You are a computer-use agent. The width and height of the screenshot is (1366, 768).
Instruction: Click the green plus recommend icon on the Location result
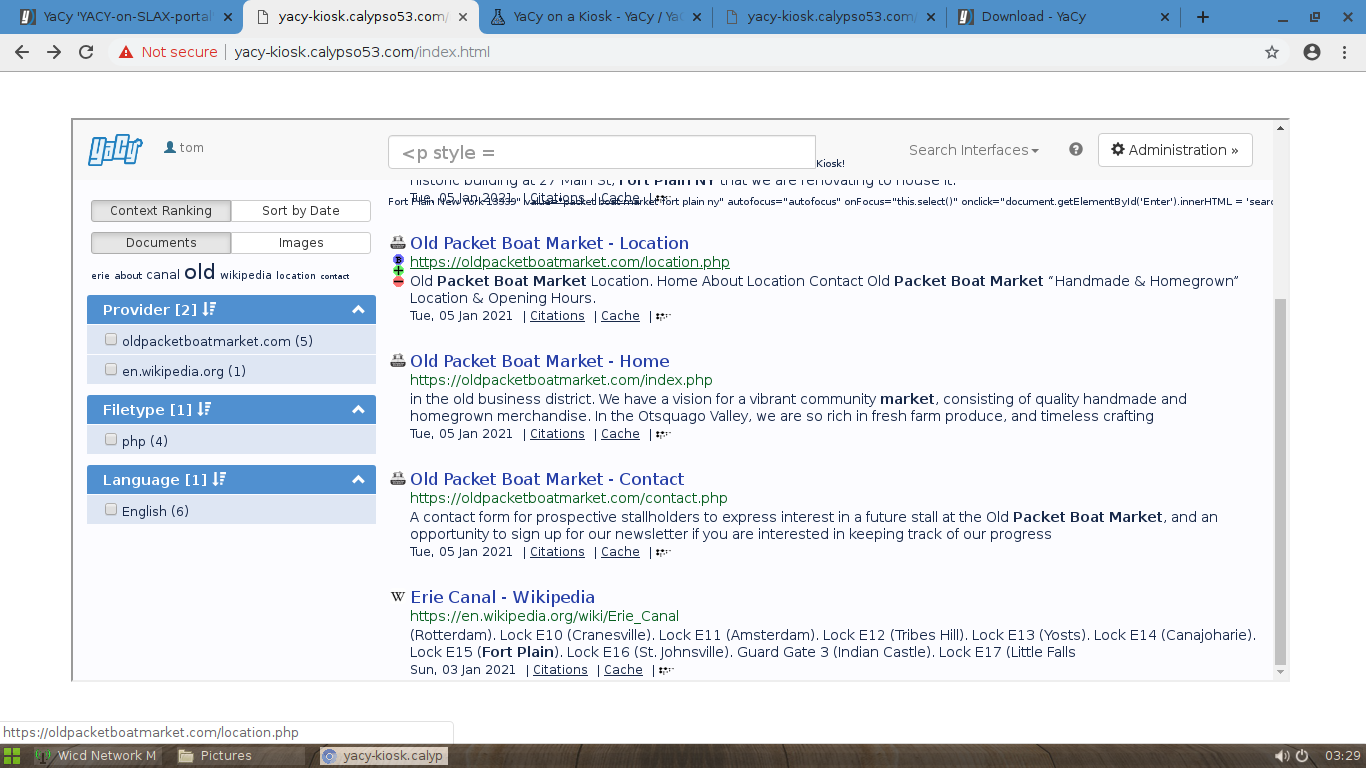[x=398, y=271]
